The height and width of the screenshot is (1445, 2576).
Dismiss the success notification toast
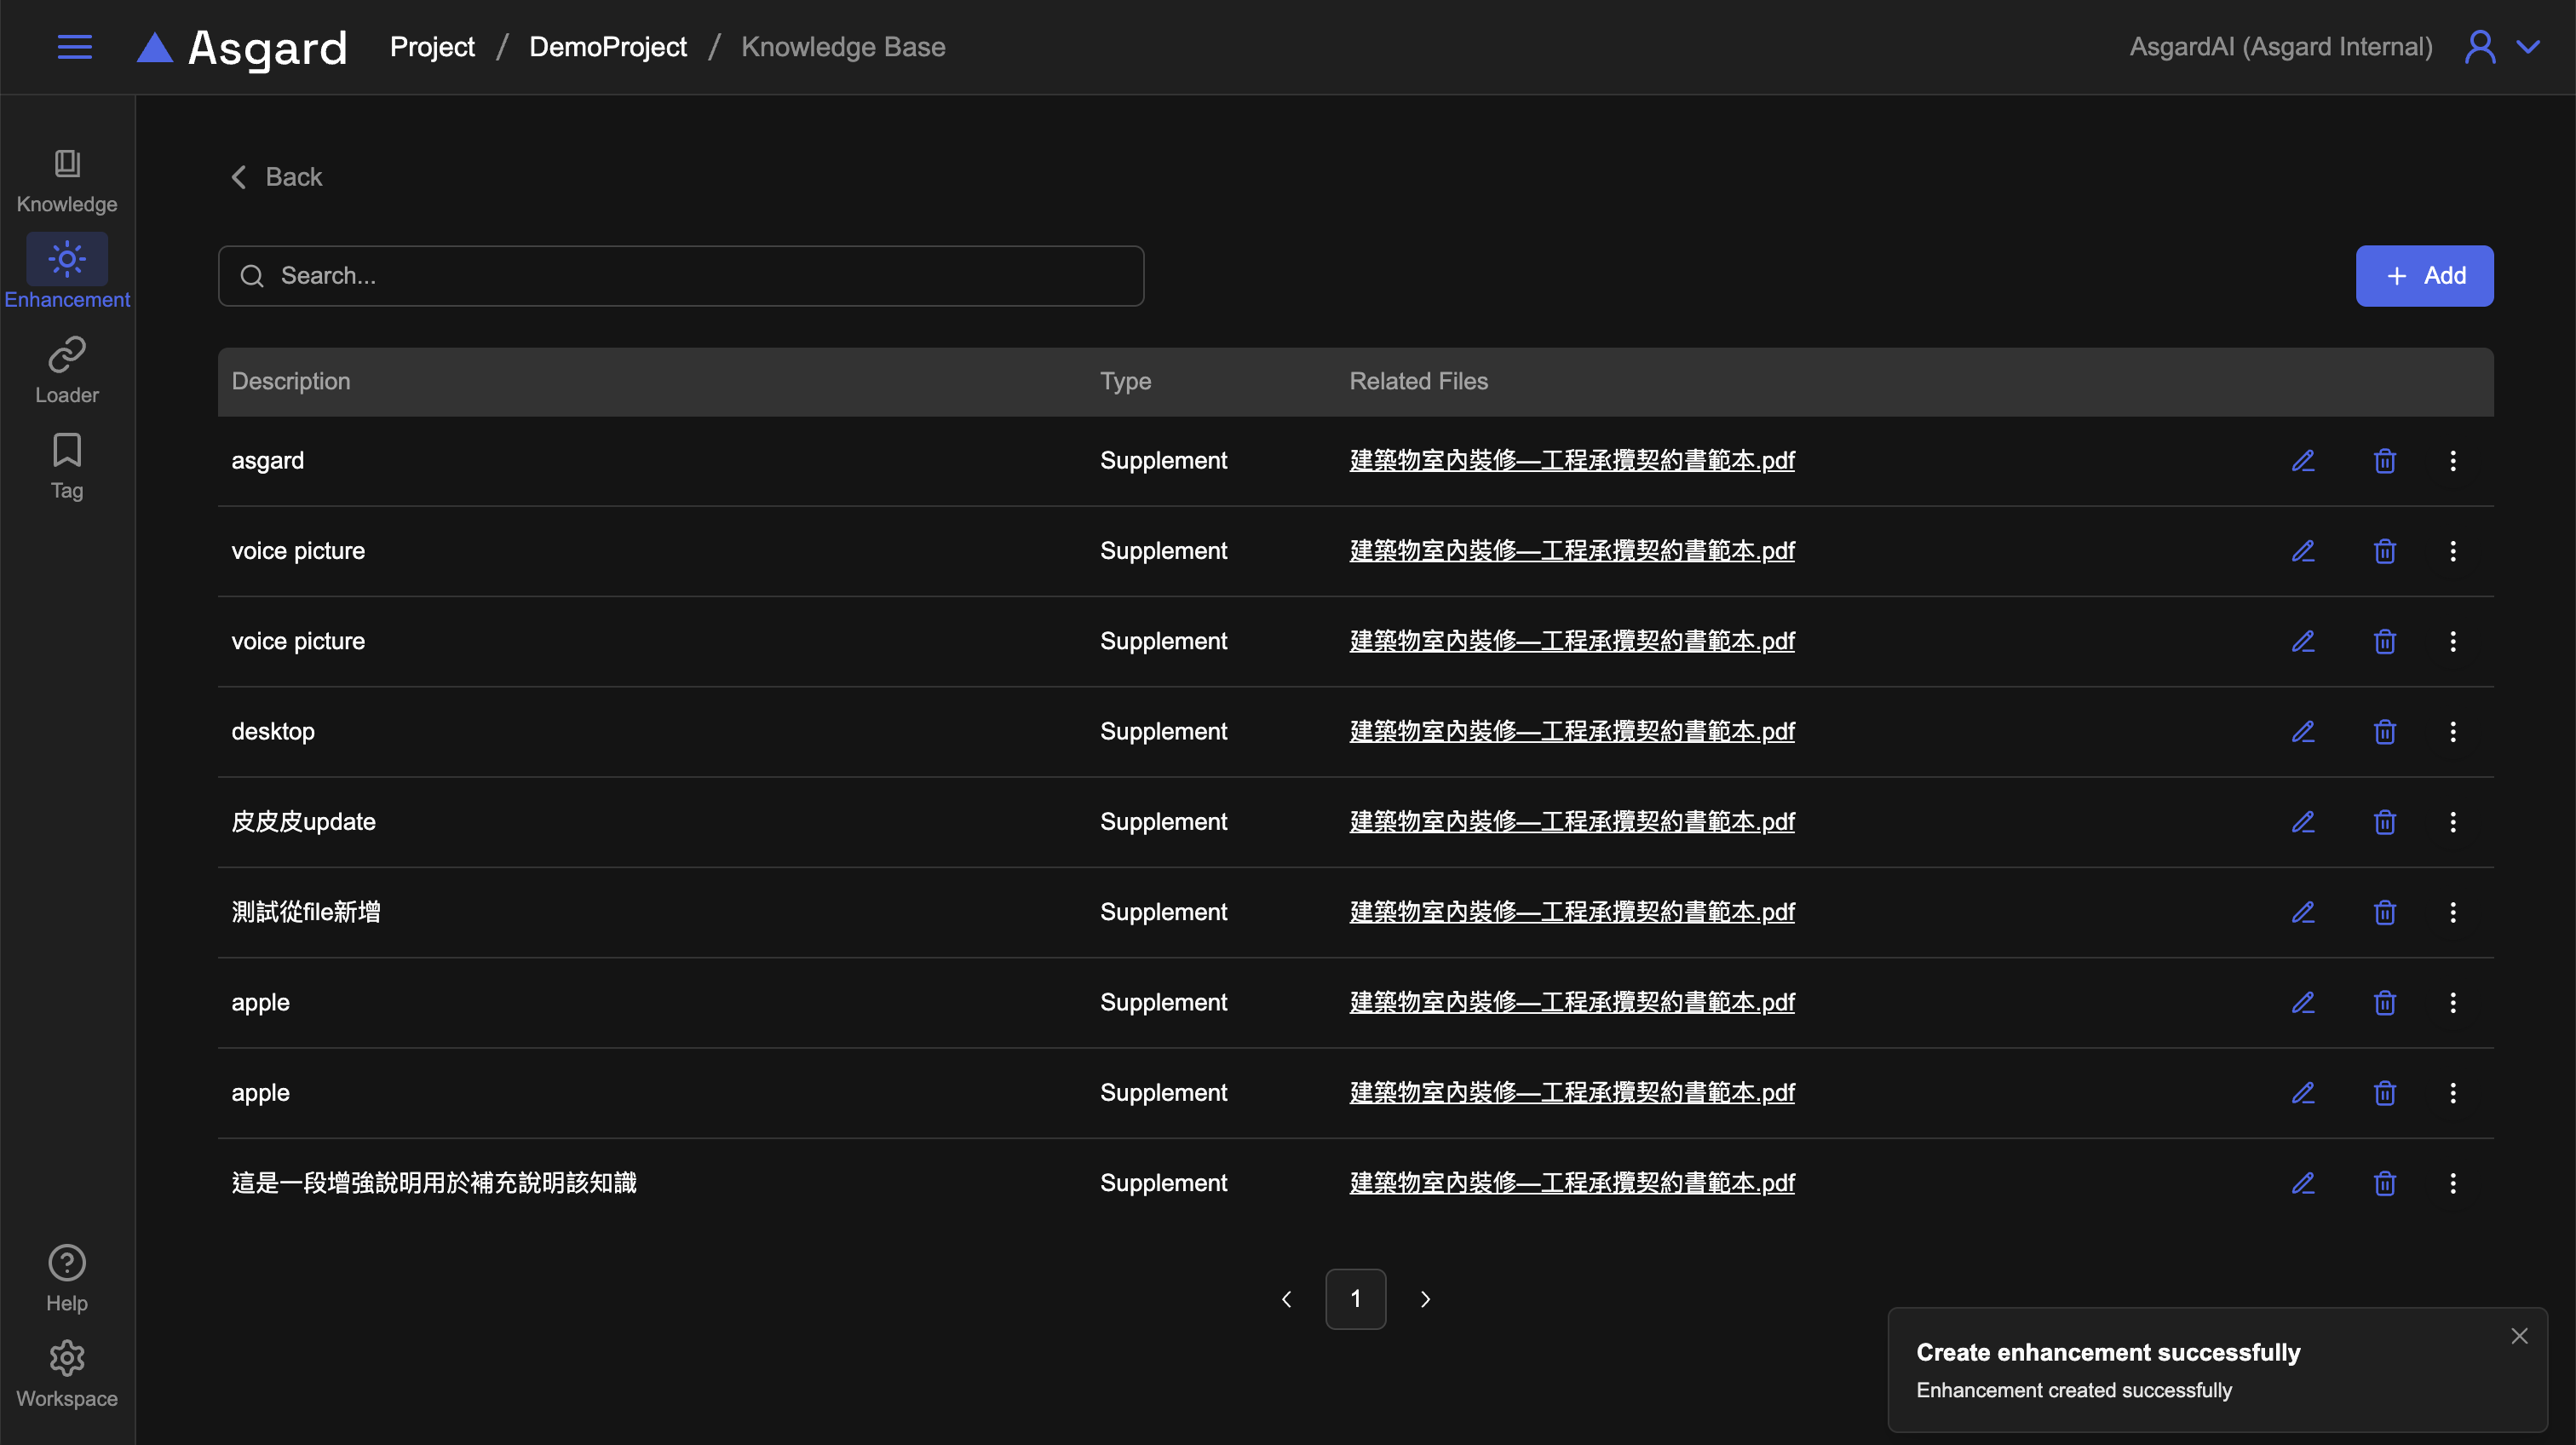coord(2518,1336)
